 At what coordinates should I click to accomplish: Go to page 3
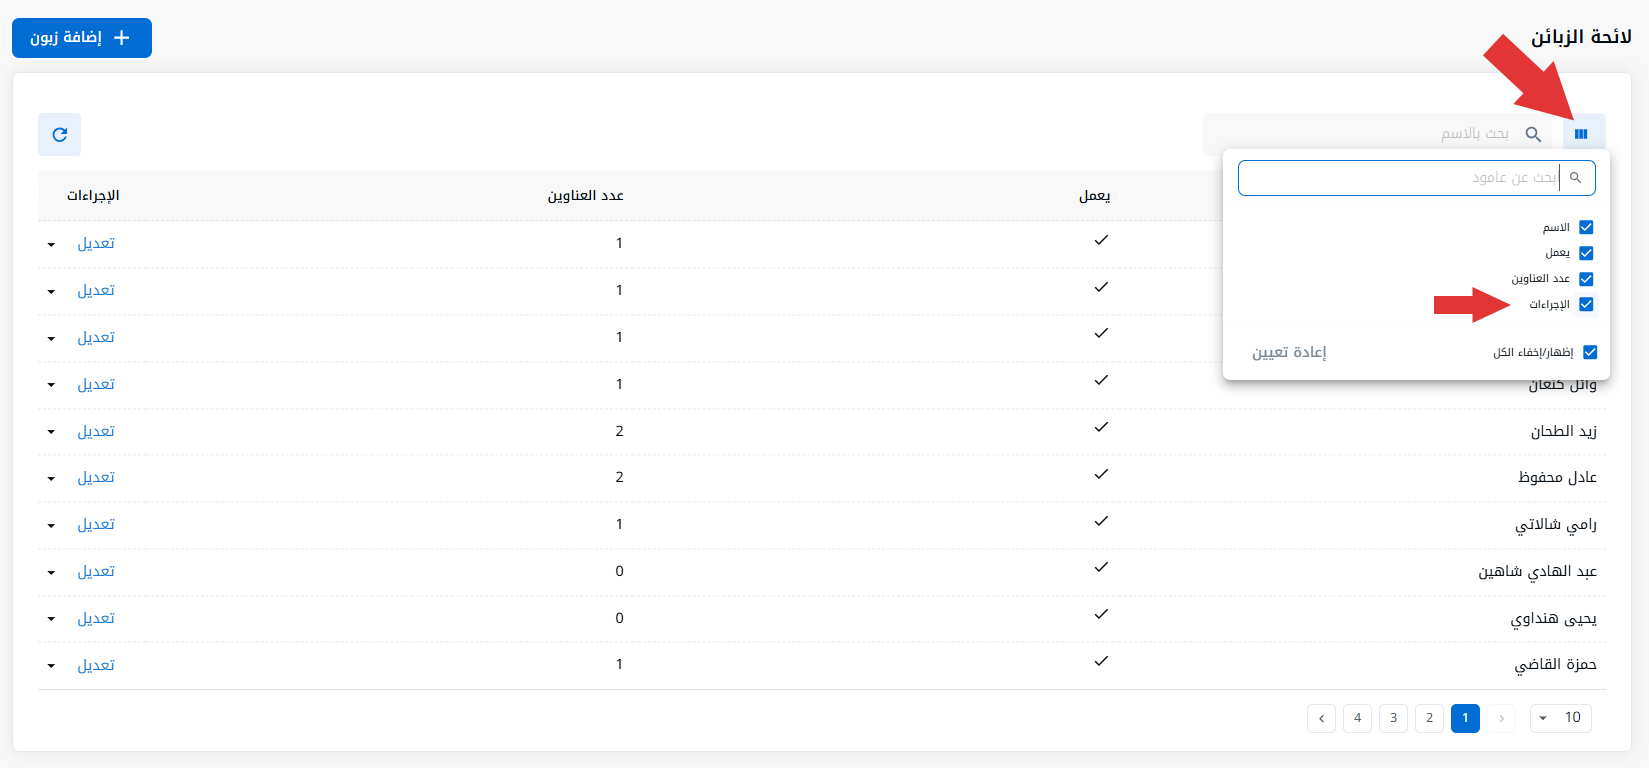(1393, 718)
